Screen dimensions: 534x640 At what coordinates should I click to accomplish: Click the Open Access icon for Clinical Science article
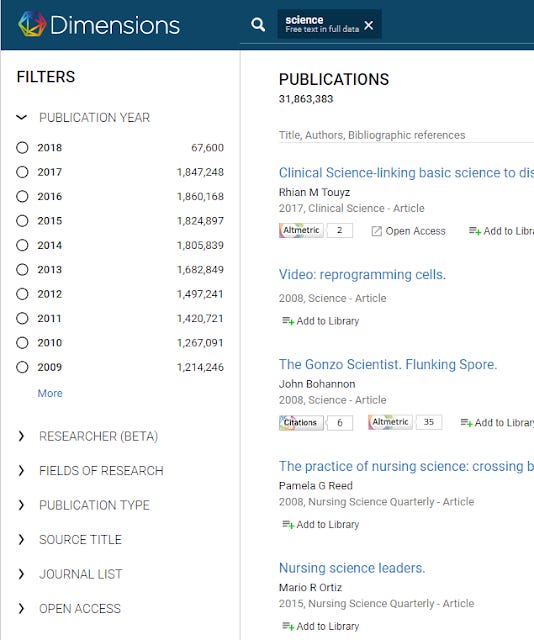(x=376, y=231)
